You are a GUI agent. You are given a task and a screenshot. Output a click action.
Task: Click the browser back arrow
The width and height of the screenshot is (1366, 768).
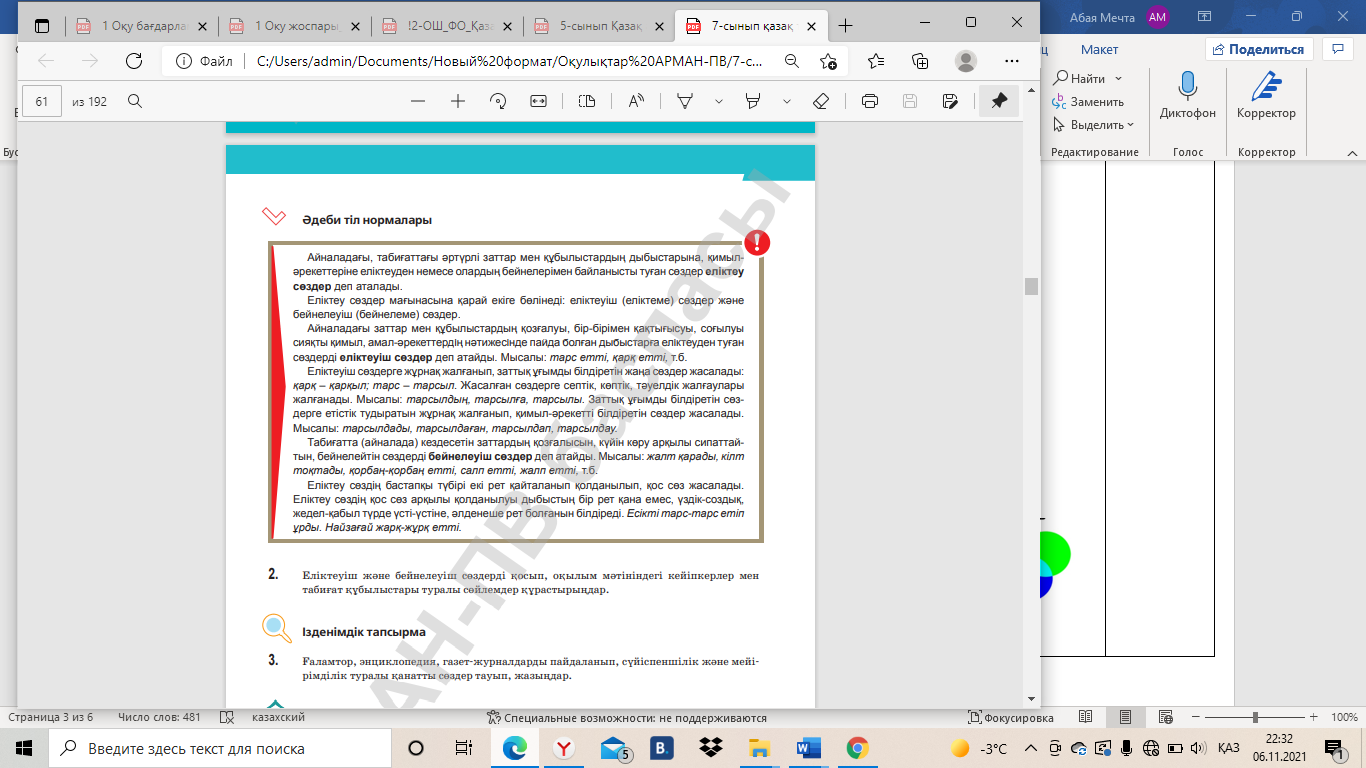46,61
